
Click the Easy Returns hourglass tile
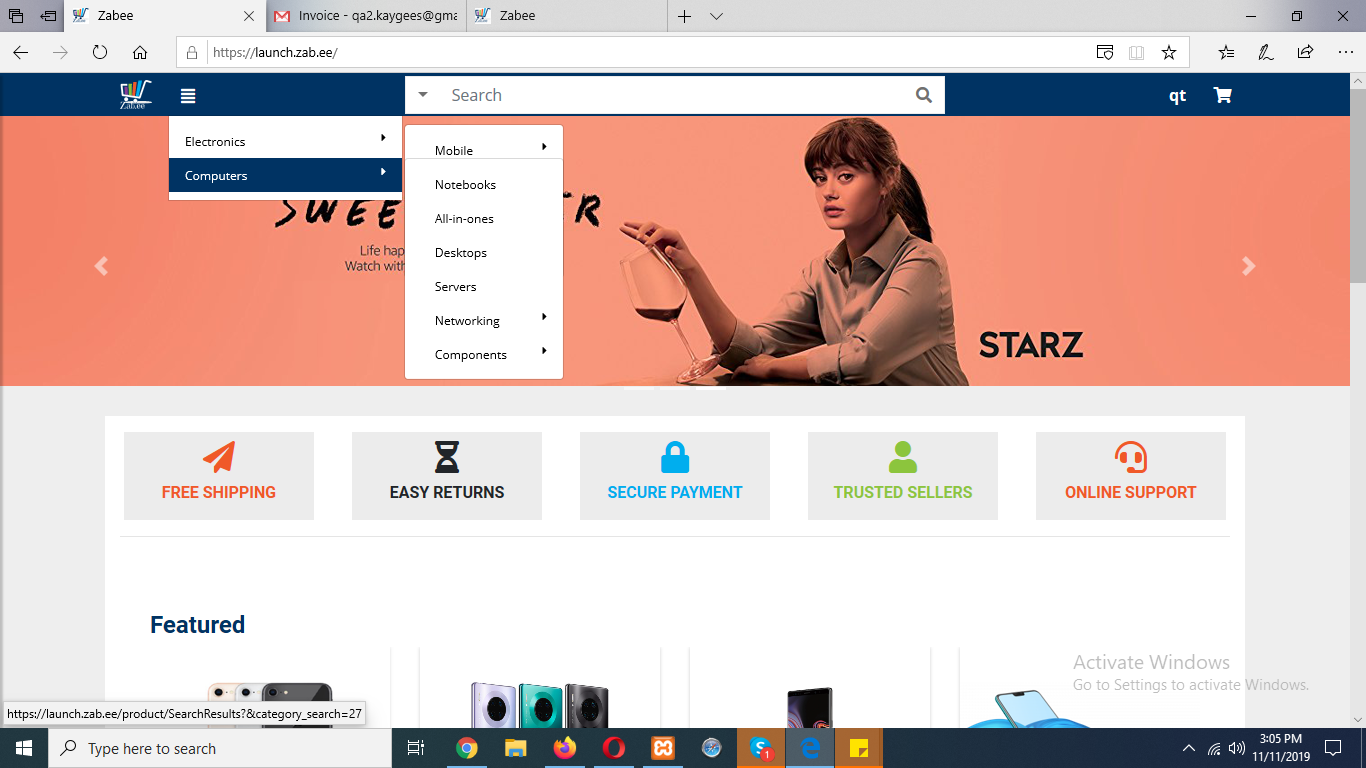tap(447, 476)
